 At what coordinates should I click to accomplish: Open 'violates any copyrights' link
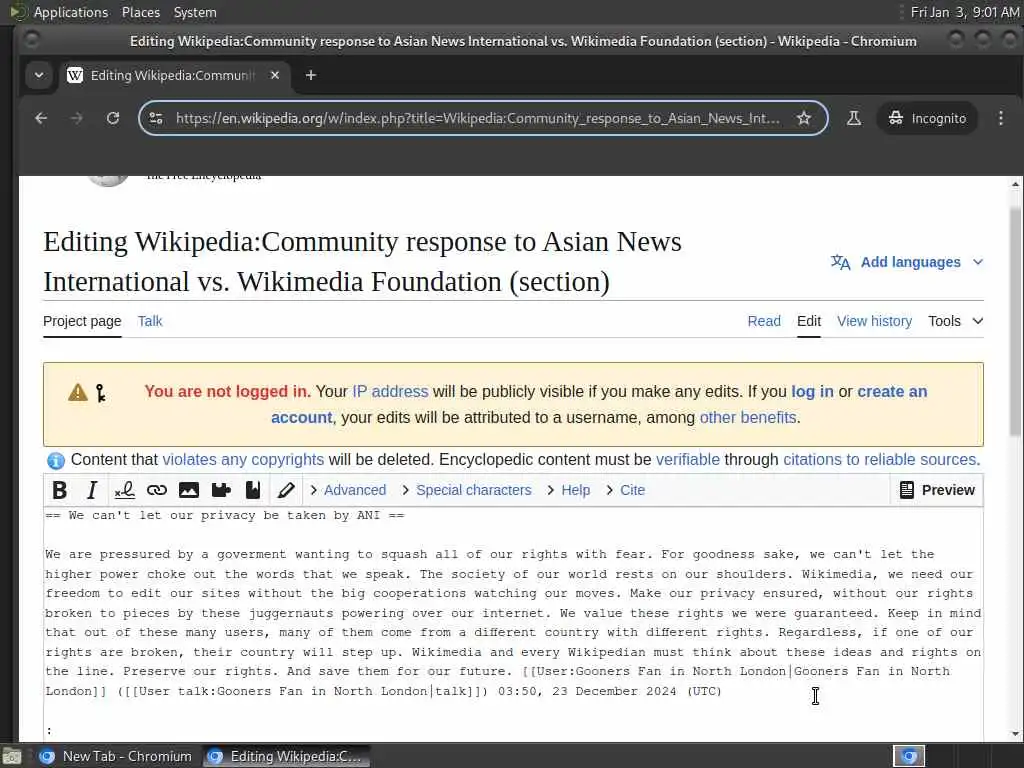click(x=243, y=460)
